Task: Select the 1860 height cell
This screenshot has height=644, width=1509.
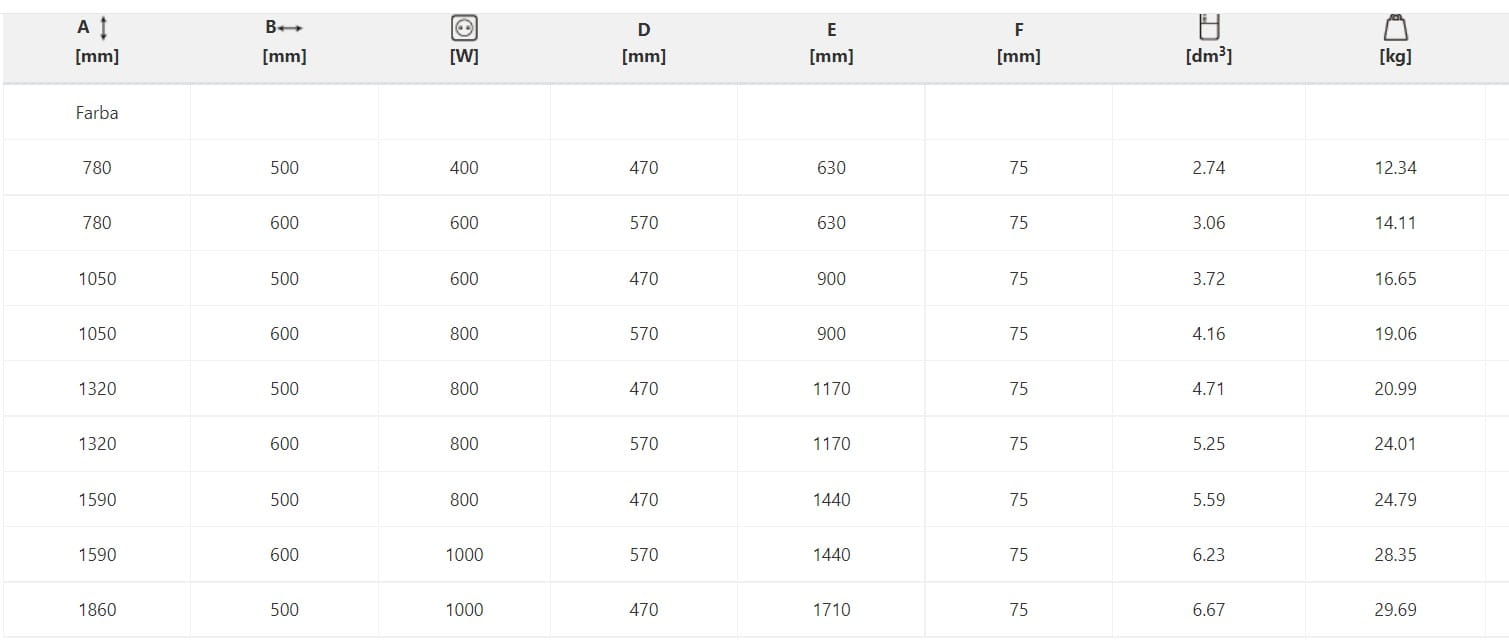Action: 97,609
